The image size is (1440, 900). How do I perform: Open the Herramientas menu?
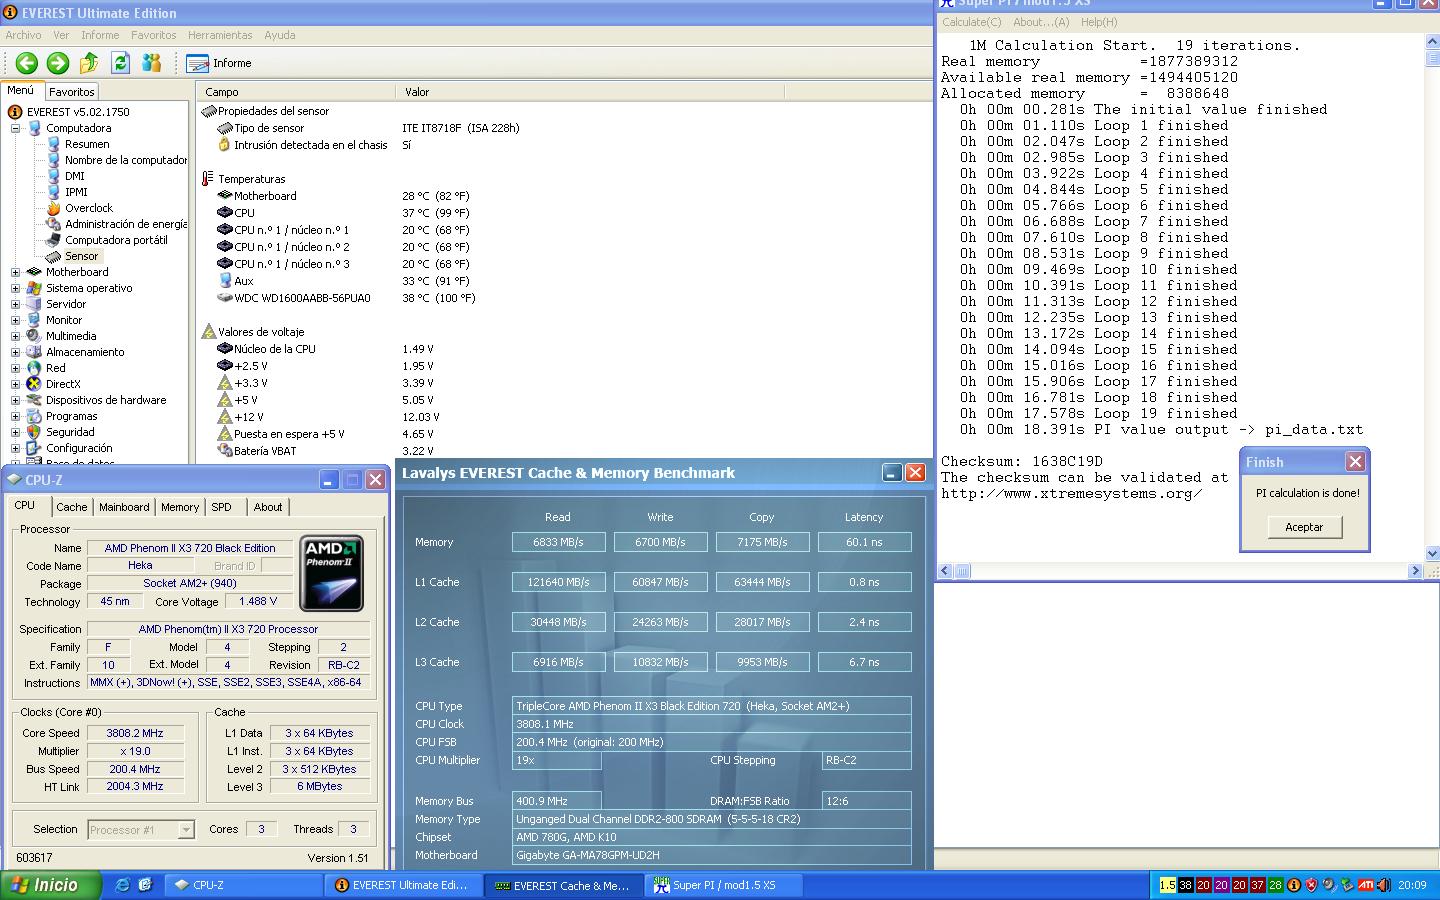pos(220,35)
